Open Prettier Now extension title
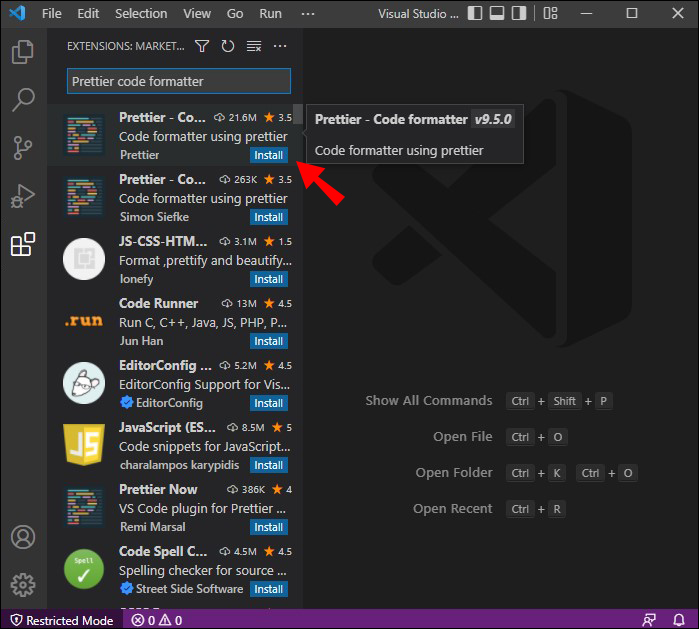The width and height of the screenshot is (699, 629). coord(158,489)
